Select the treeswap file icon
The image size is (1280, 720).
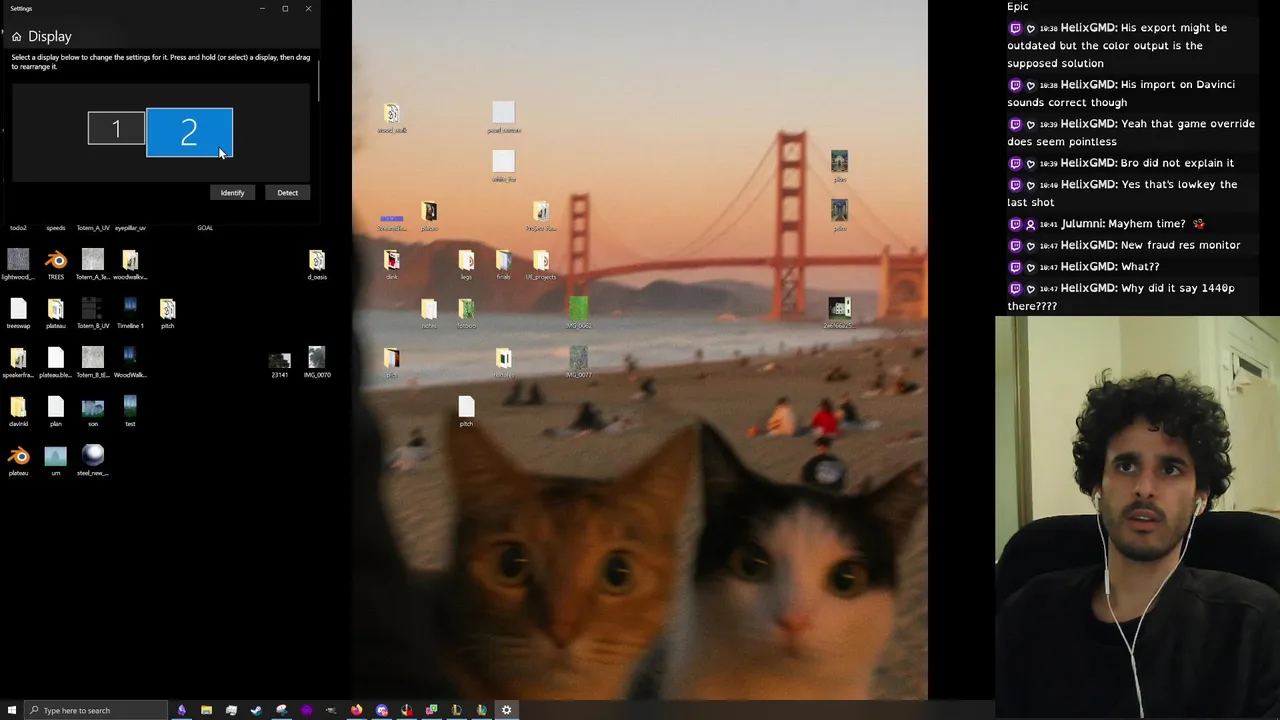coord(18,309)
